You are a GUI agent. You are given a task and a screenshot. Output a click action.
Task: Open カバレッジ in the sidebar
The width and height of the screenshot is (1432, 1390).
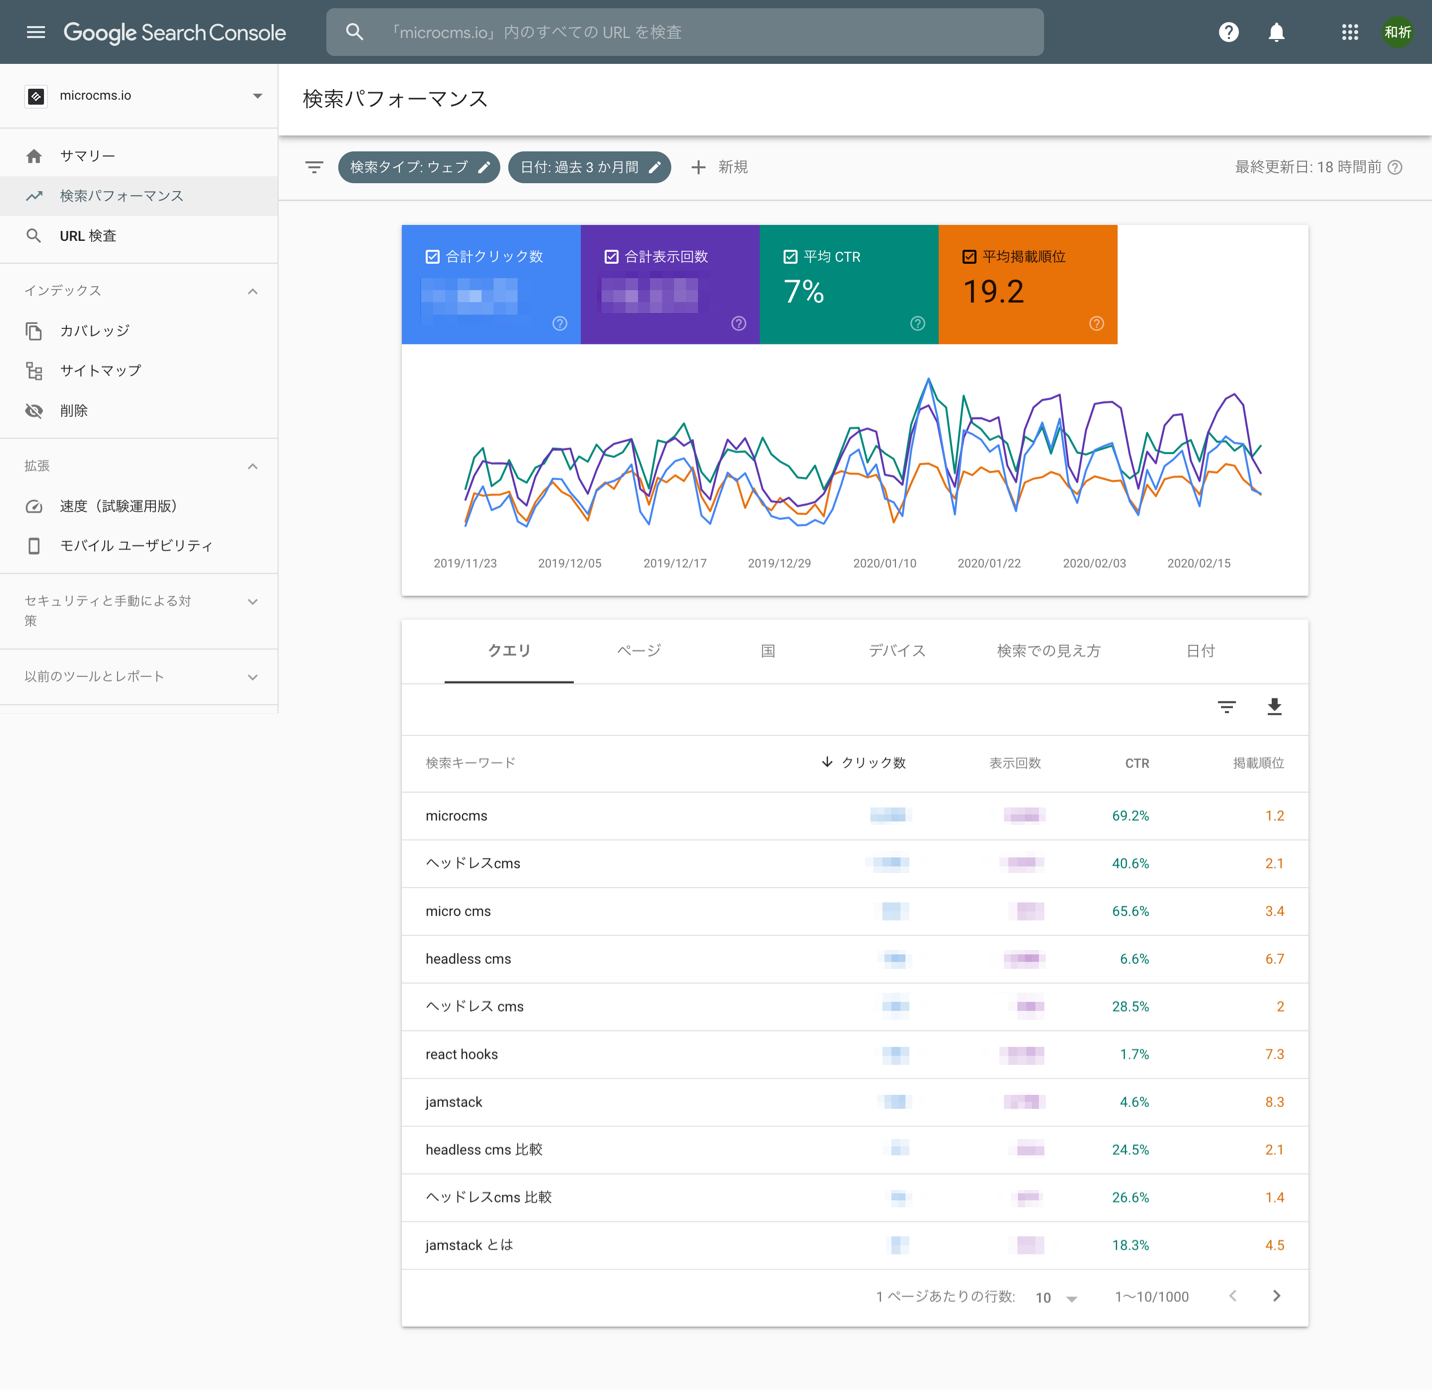95,331
